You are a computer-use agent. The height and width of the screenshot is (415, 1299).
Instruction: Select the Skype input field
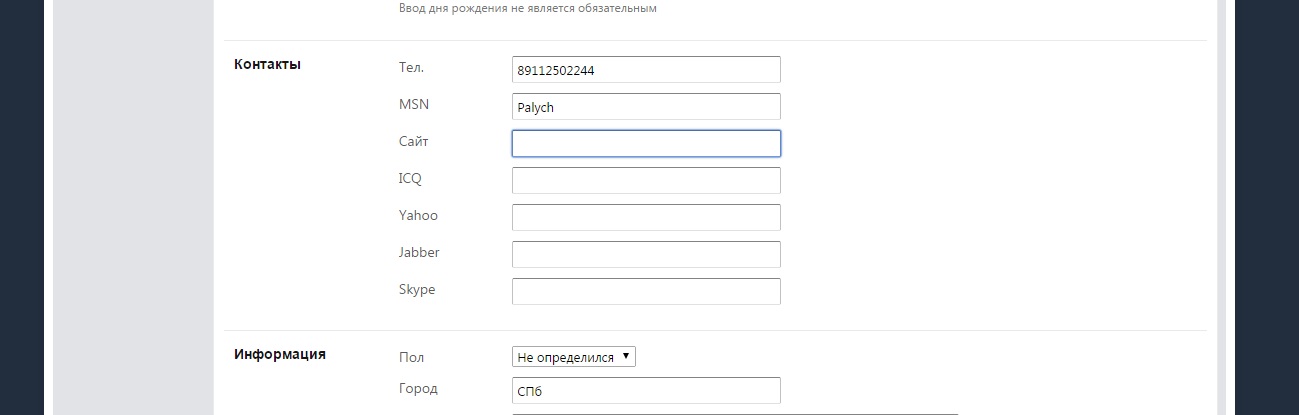click(646, 292)
